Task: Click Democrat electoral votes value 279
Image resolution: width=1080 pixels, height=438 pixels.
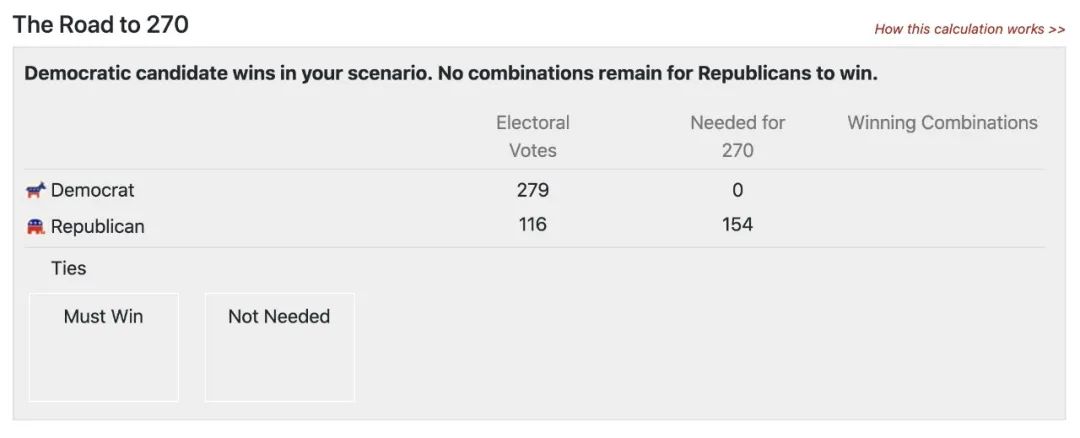Action: (533, 190)
